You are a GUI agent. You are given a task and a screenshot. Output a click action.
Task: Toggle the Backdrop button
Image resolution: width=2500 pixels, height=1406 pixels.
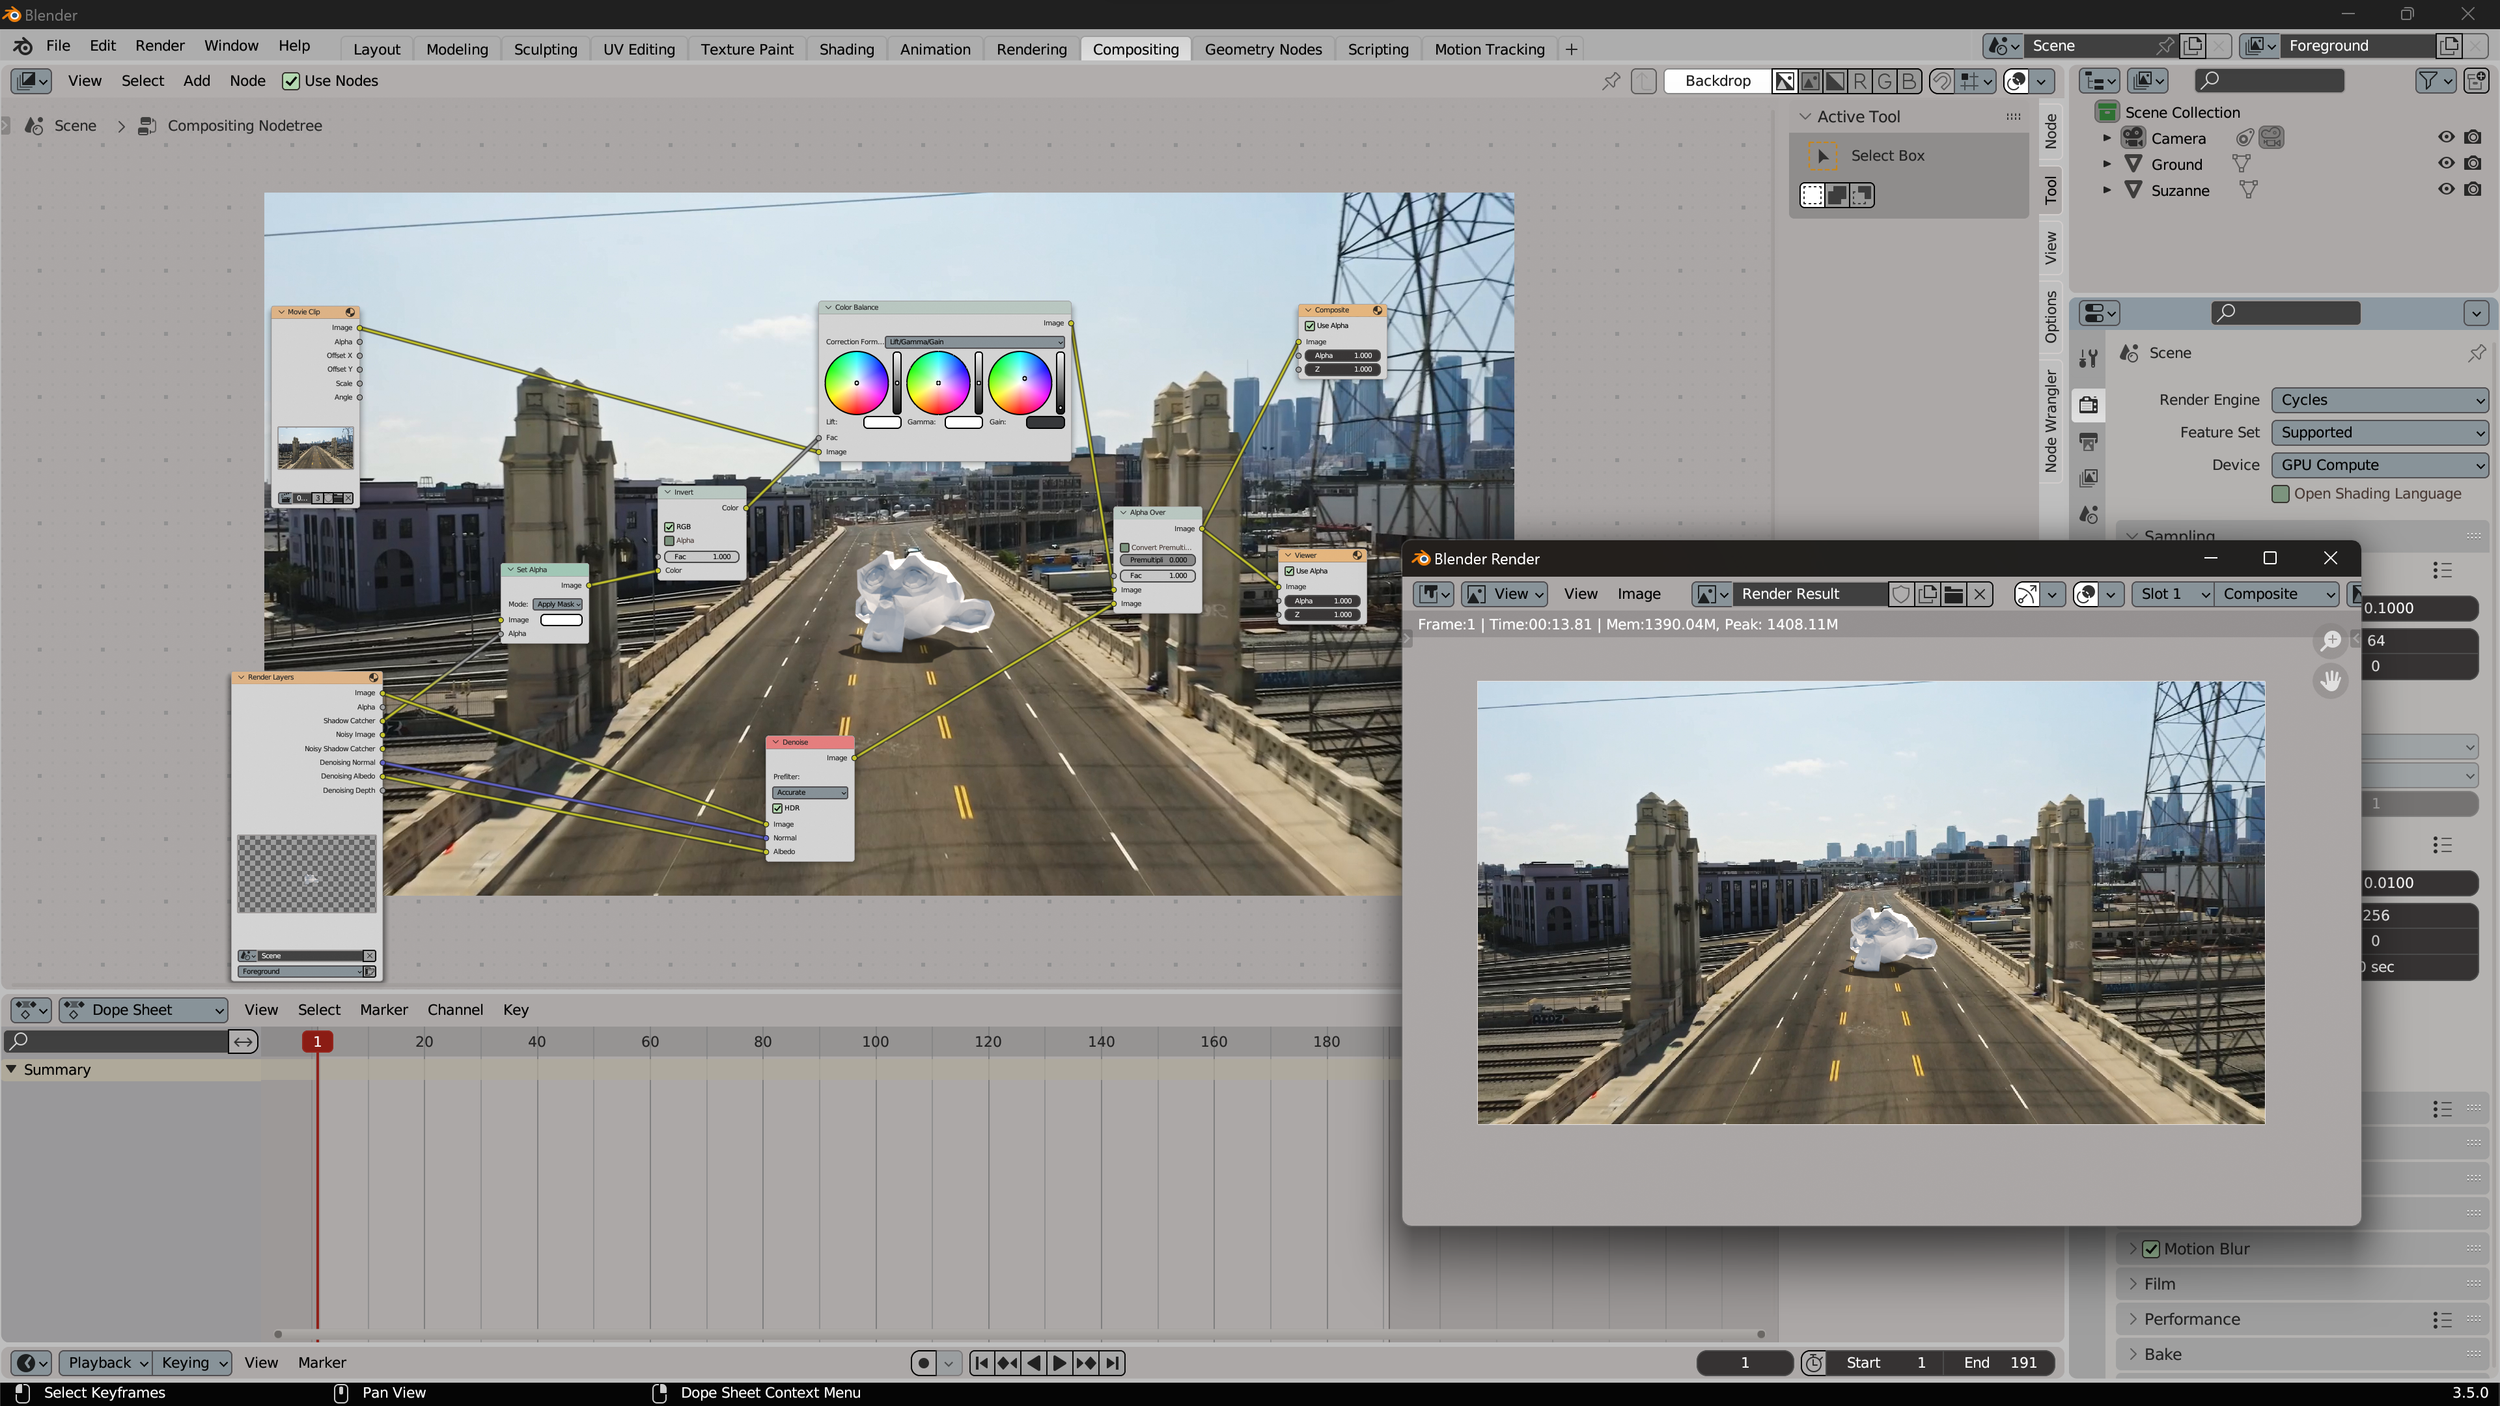(1717, 81)
